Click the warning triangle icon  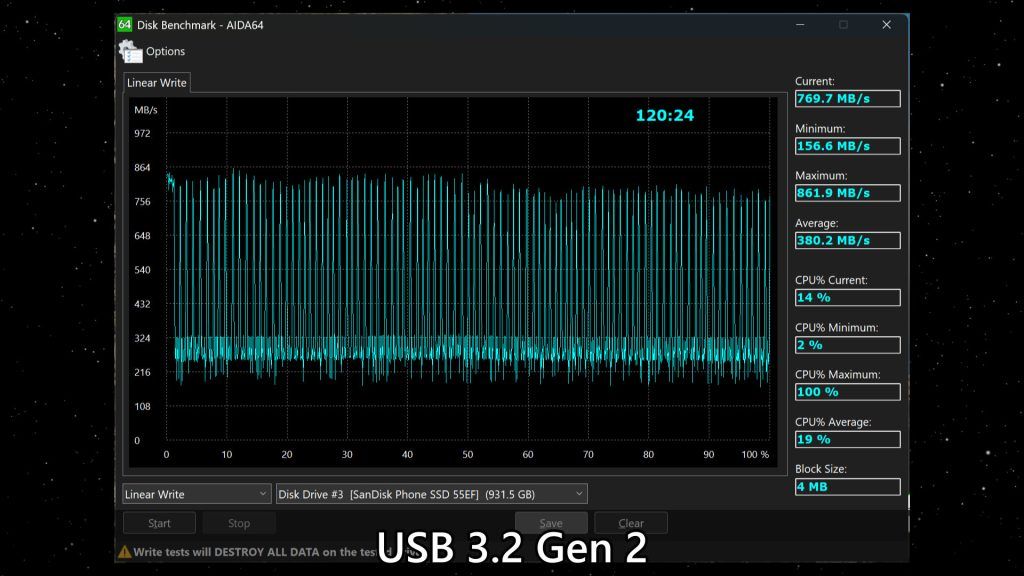tap(125, 552)
